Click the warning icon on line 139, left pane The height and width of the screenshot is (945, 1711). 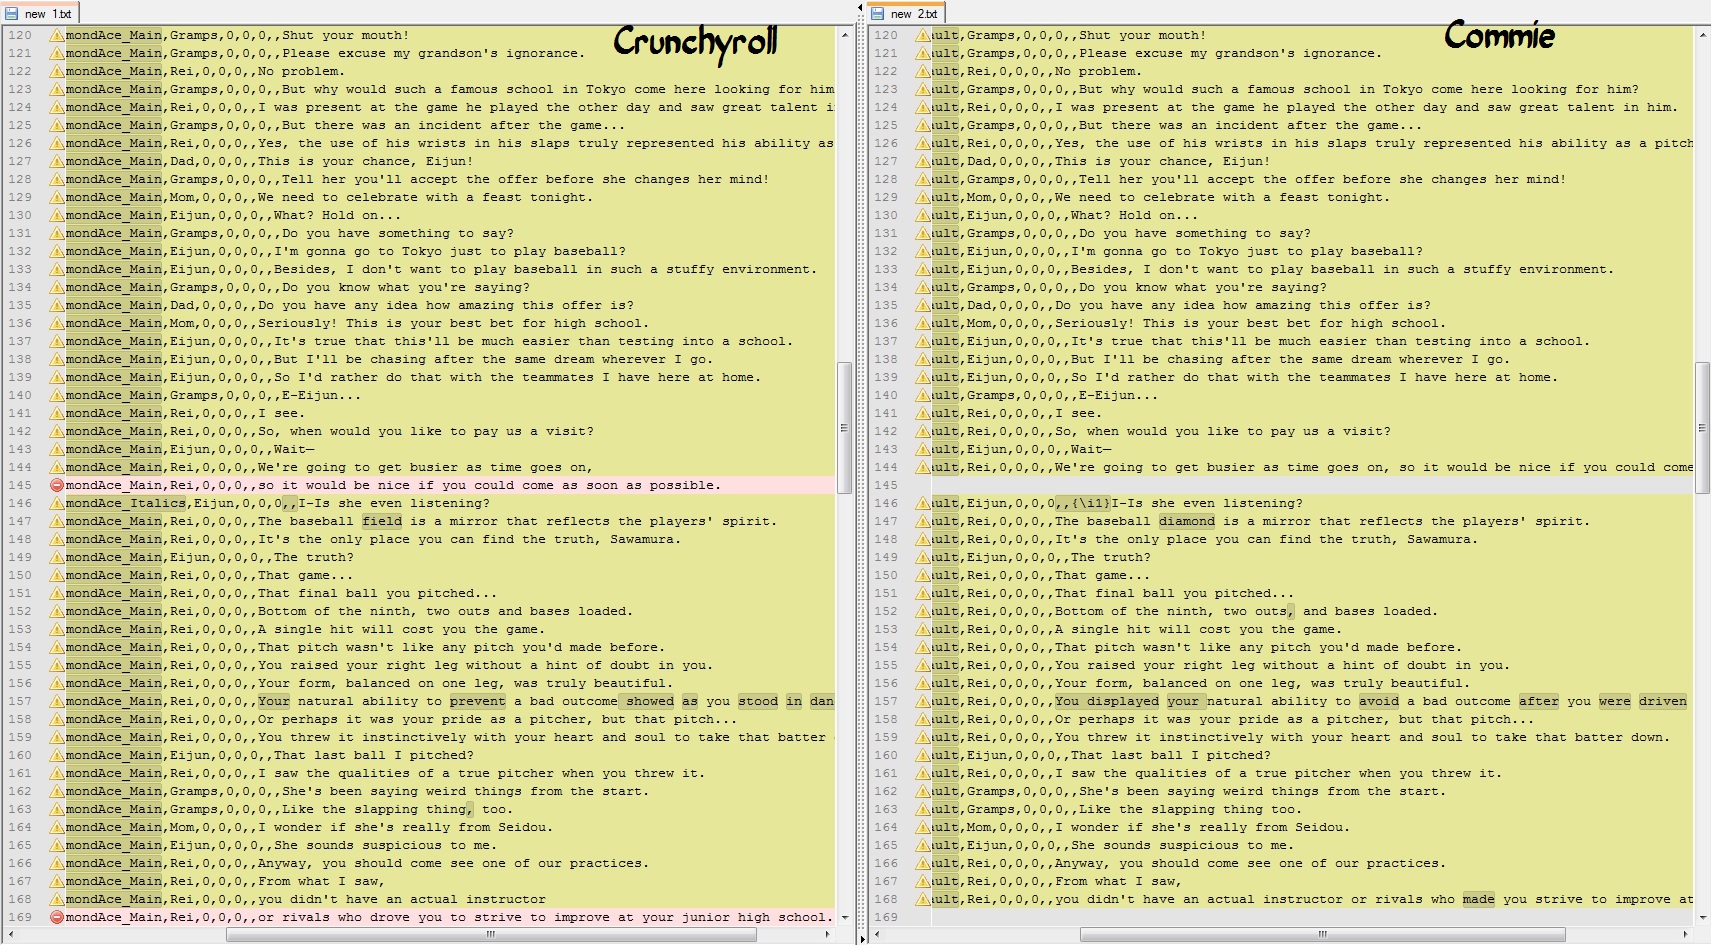[x=57, y=377]
